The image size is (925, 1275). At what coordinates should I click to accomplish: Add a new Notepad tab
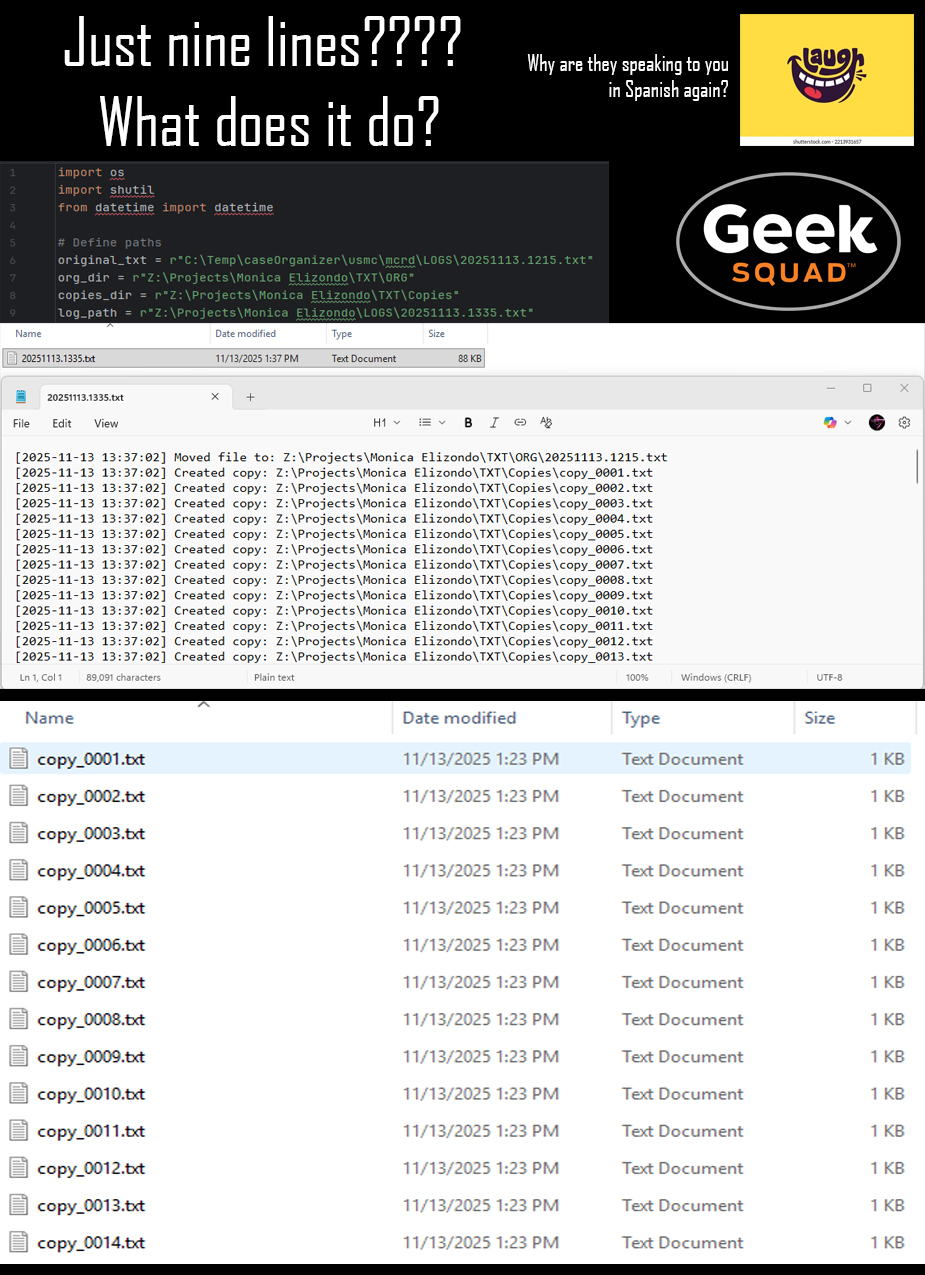tap(250, 397)
